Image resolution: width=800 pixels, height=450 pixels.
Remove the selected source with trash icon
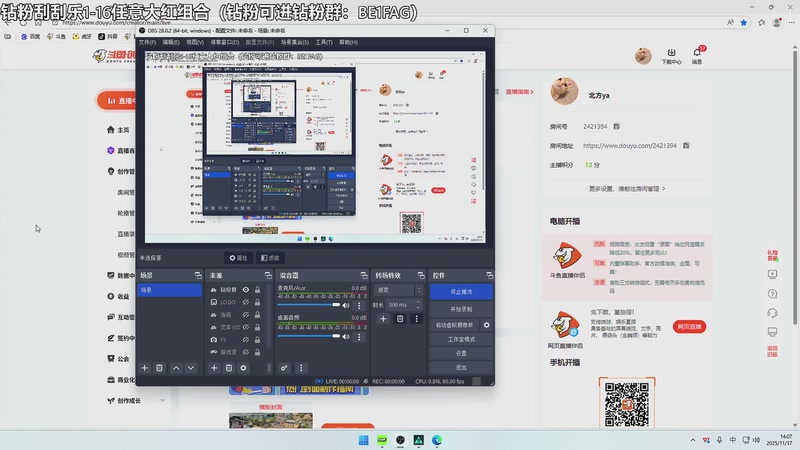229,368
